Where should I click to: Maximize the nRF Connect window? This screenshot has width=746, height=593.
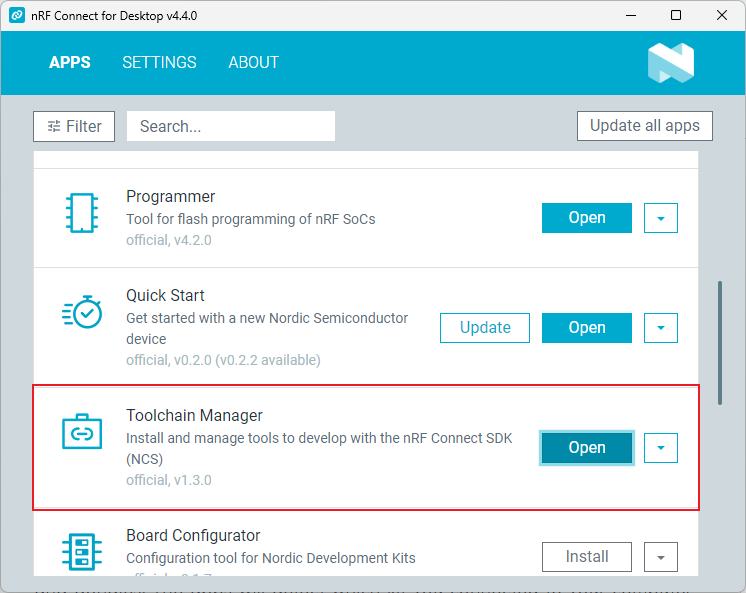click(676, 15)
